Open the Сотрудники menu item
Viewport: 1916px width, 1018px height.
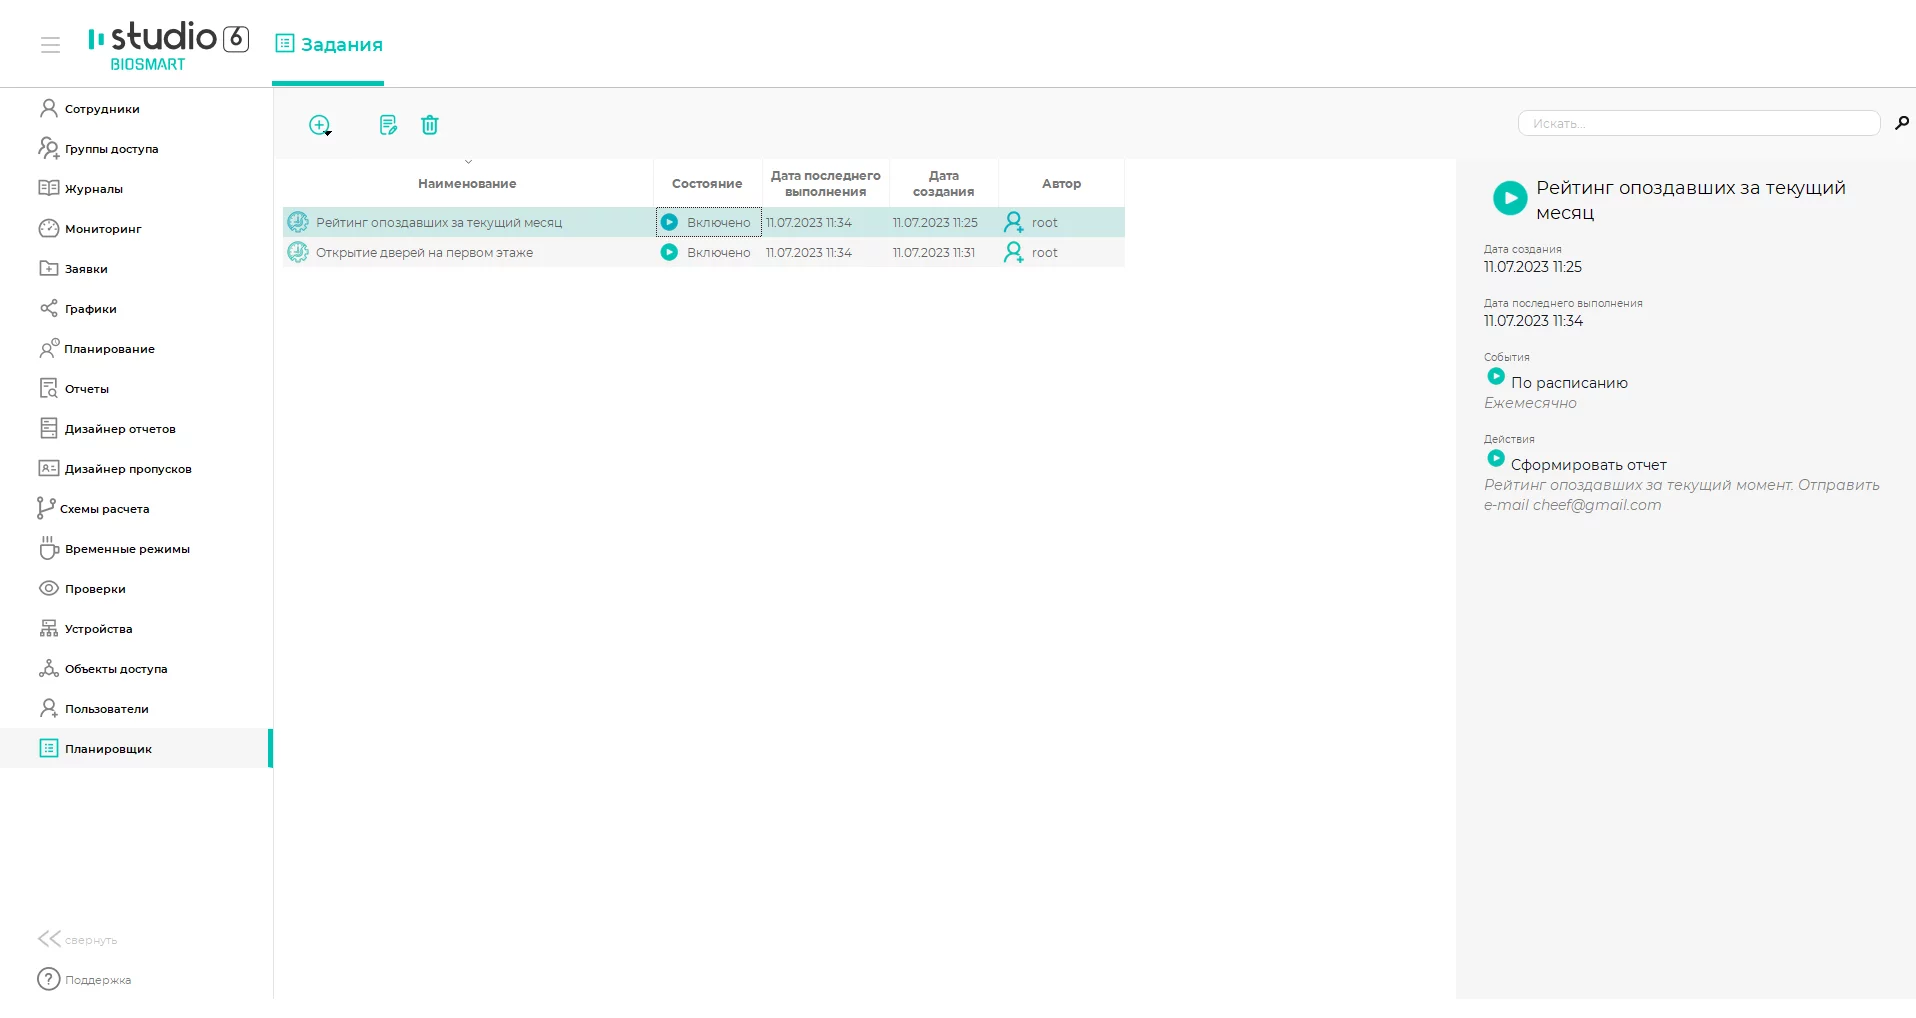click(x=101, y=109)
